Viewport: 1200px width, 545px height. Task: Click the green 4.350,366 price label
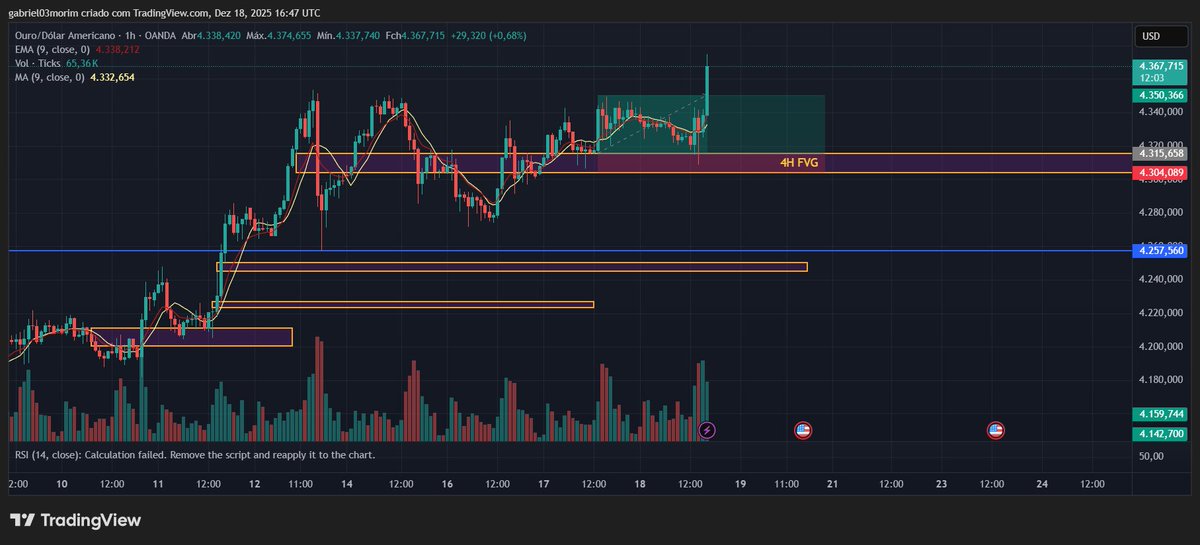pos(1160,95)
